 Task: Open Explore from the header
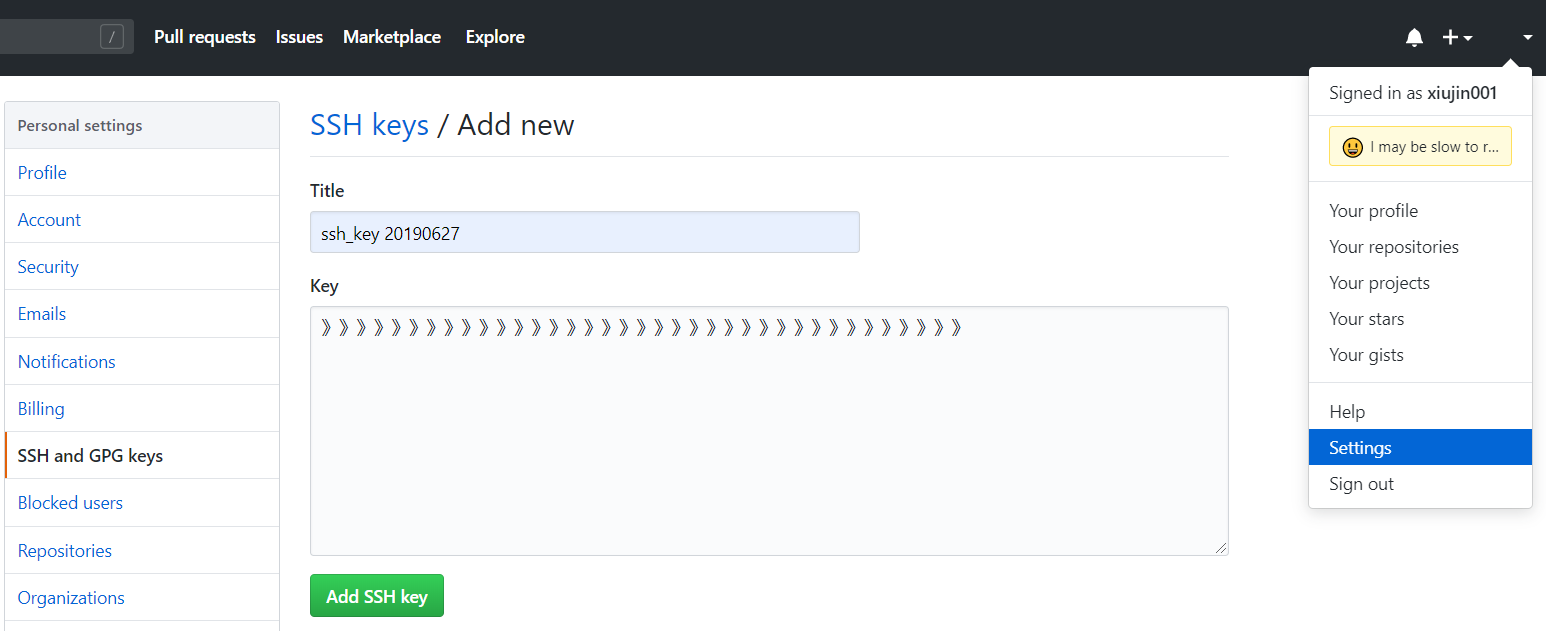point(495,37)
